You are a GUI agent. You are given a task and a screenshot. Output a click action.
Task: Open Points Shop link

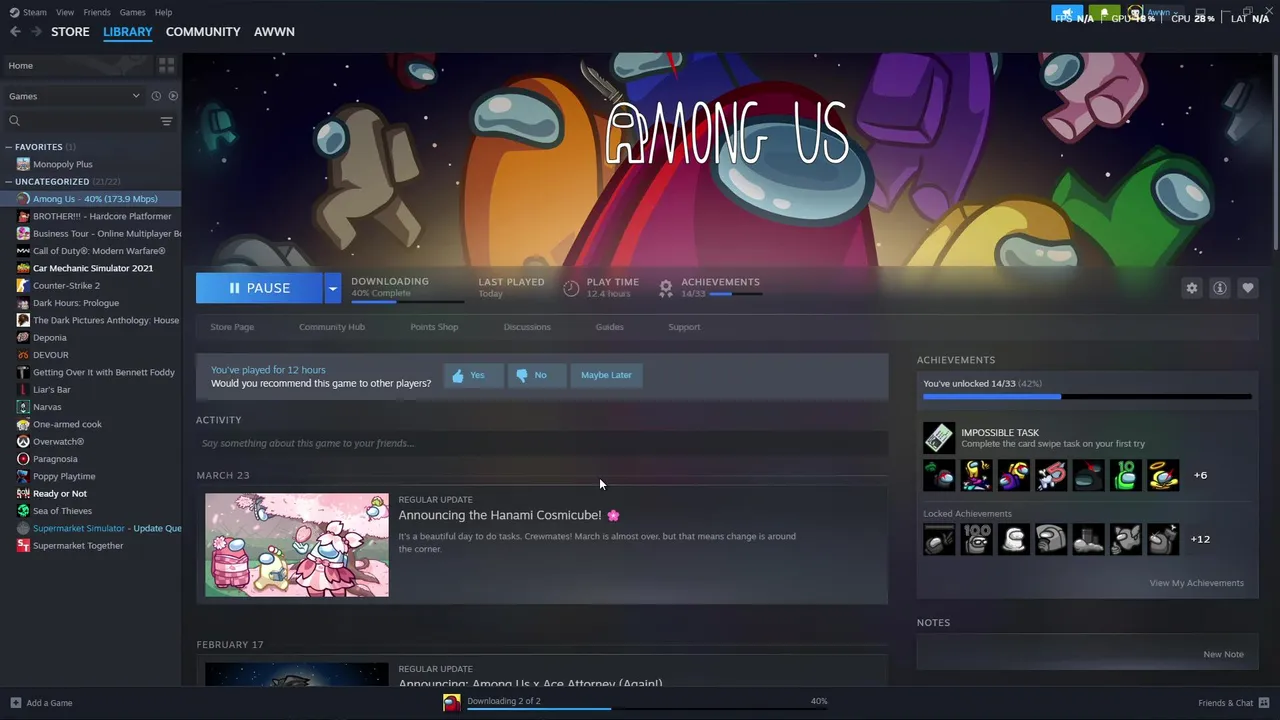(x=434, y=327)
